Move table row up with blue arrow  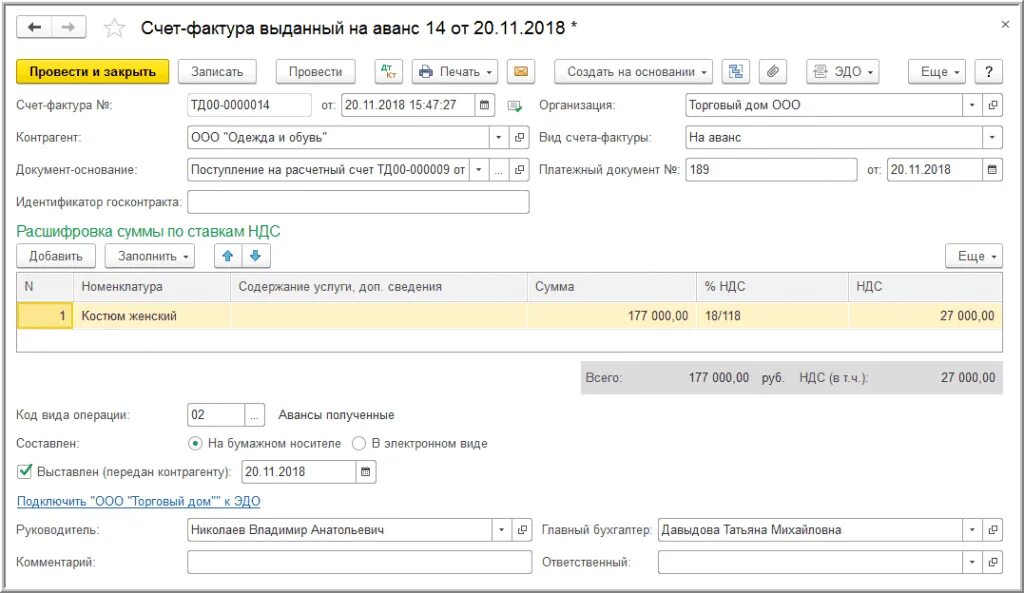coord(228,256)
